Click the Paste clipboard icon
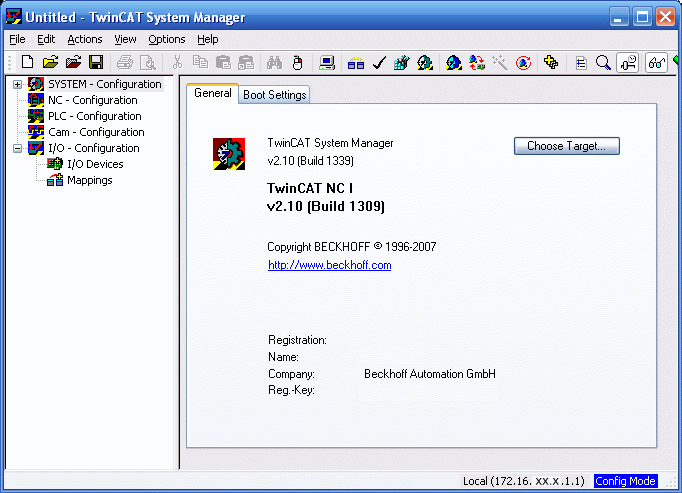This screenshot has width=682, height=493. (x=223, y=63)
